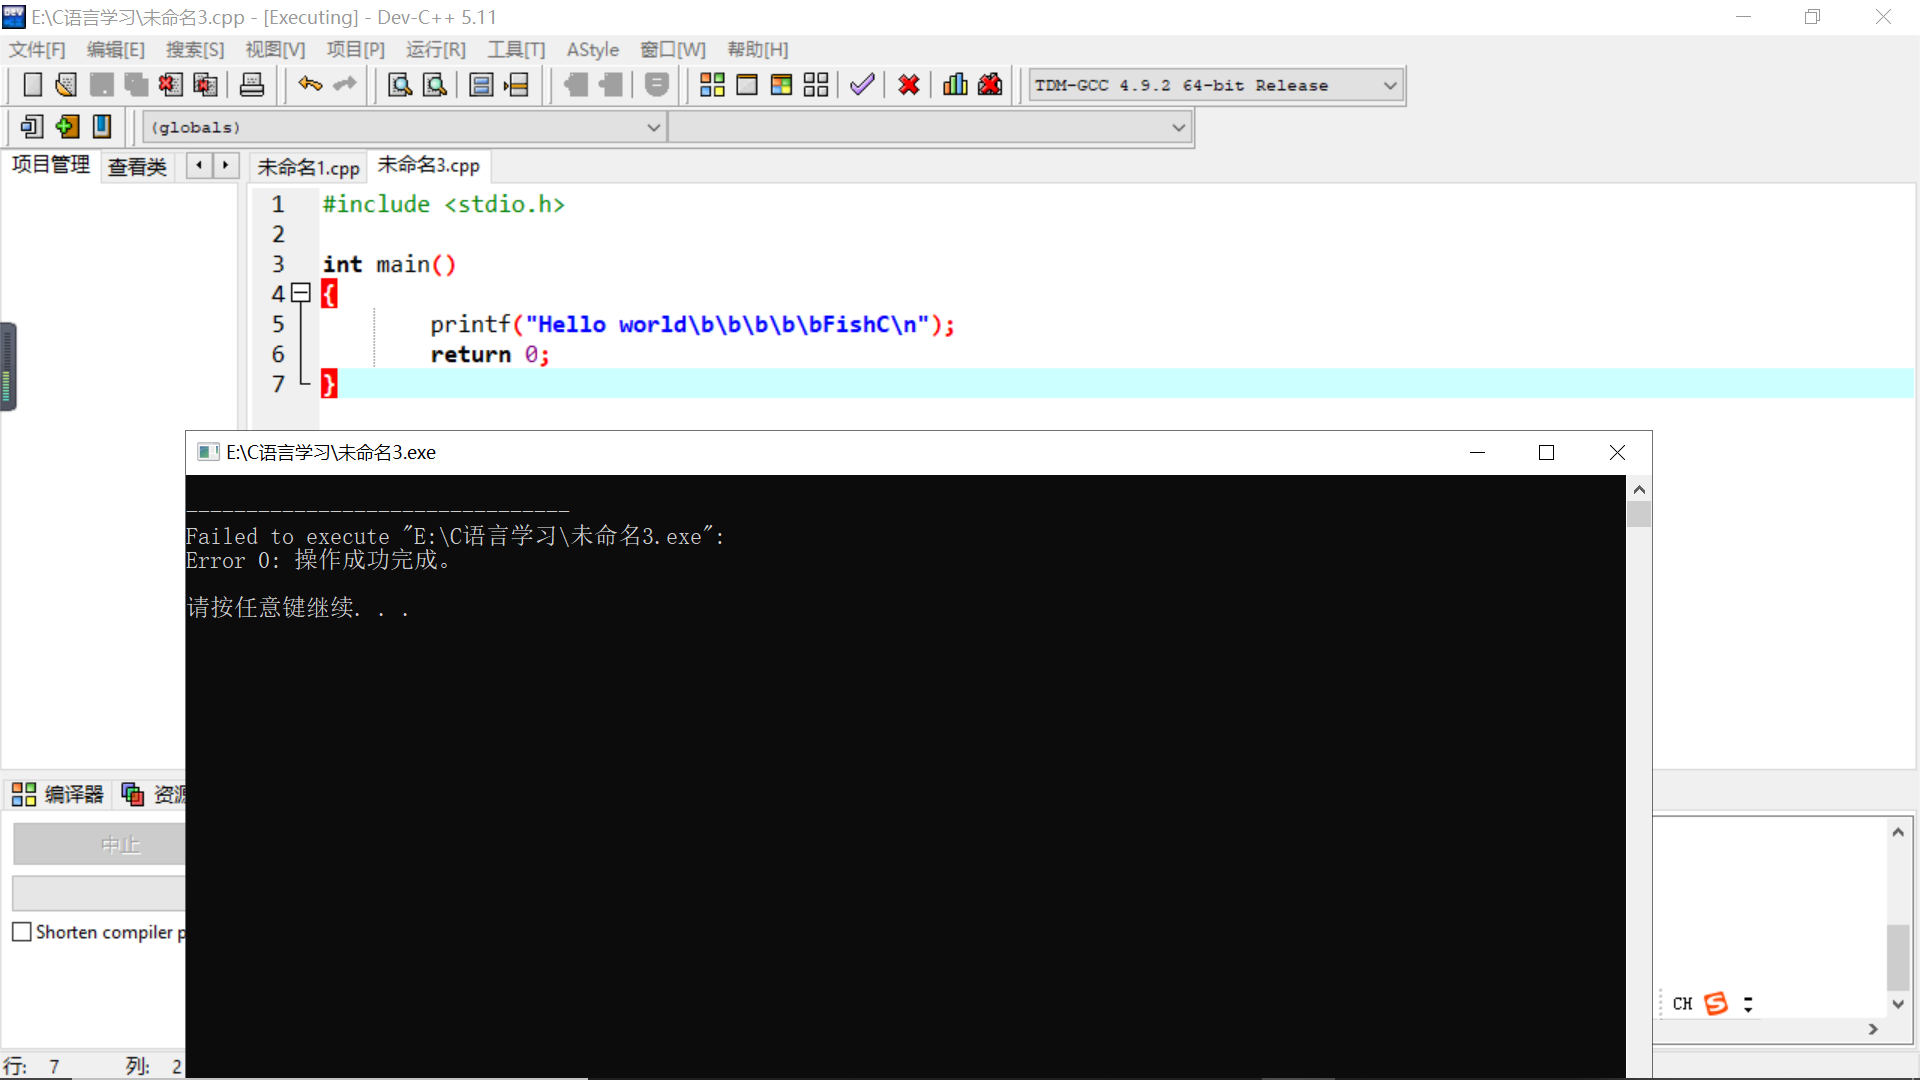Image resolution: width=1920 pixels, height=1080 pixels.
Task: Open the Replace dialog from toolbar
Action: click(x=435, y=85)
